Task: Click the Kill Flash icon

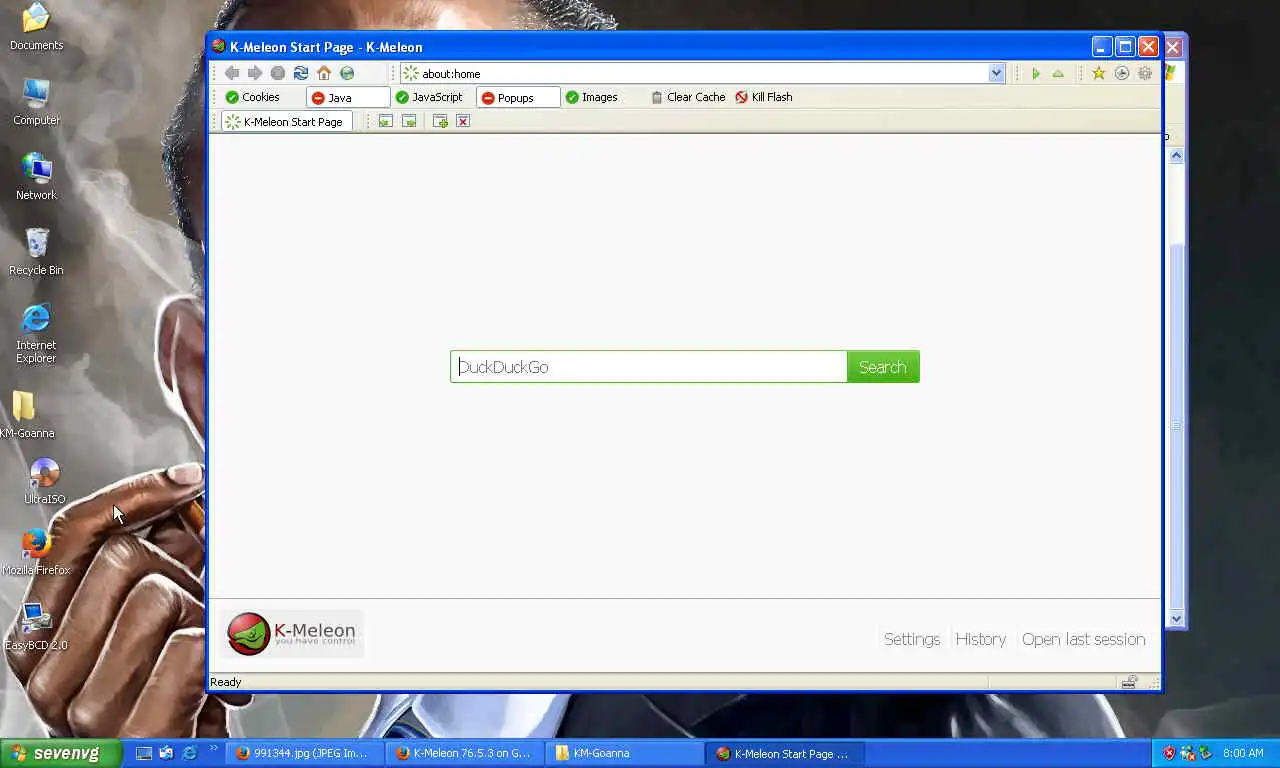Action: coord(741,97)
